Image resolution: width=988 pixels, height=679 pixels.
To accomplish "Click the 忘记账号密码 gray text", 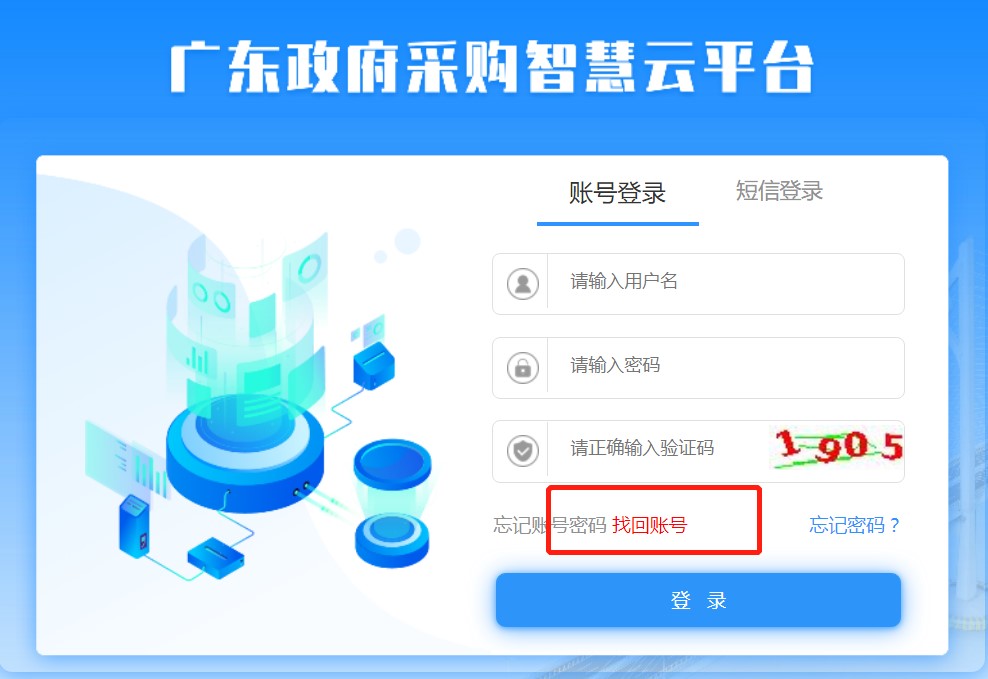I will (x=549, y=525).
